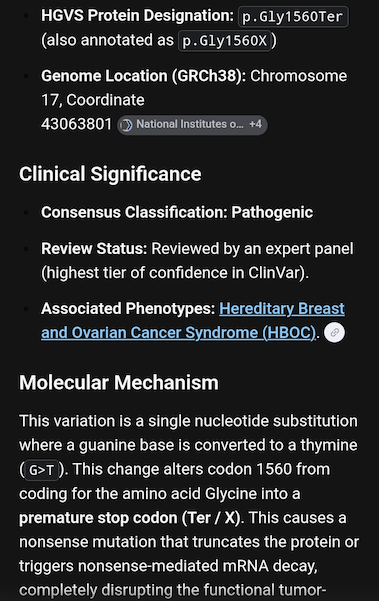Show the +4 additional sources

255,124
